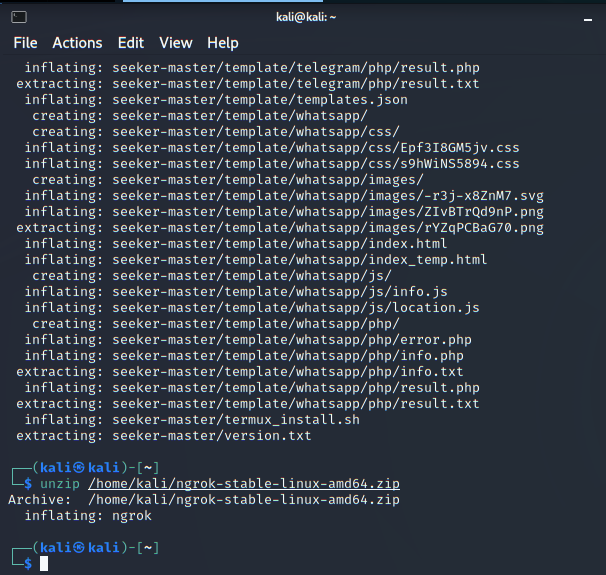
Task: Click the 'creating: seeker-master/template/whatsapp/' line
Action: click(200, 116)
